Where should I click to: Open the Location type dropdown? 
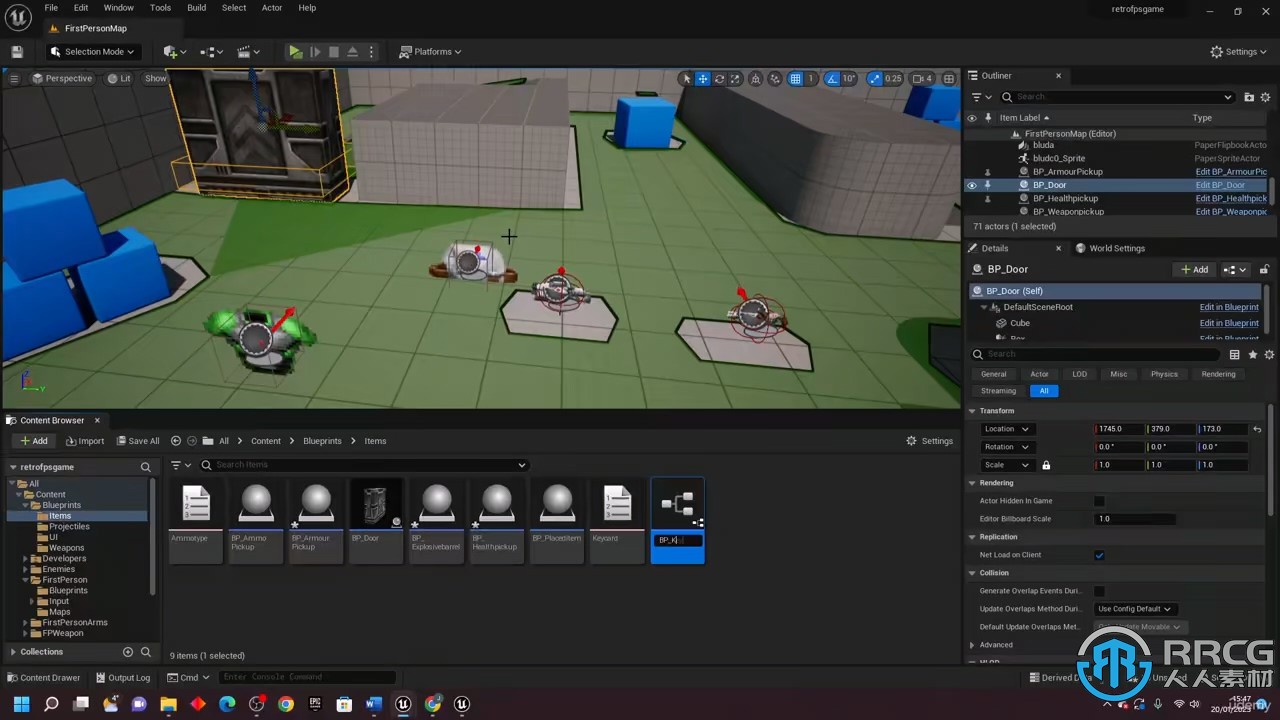pos(1006,429)
